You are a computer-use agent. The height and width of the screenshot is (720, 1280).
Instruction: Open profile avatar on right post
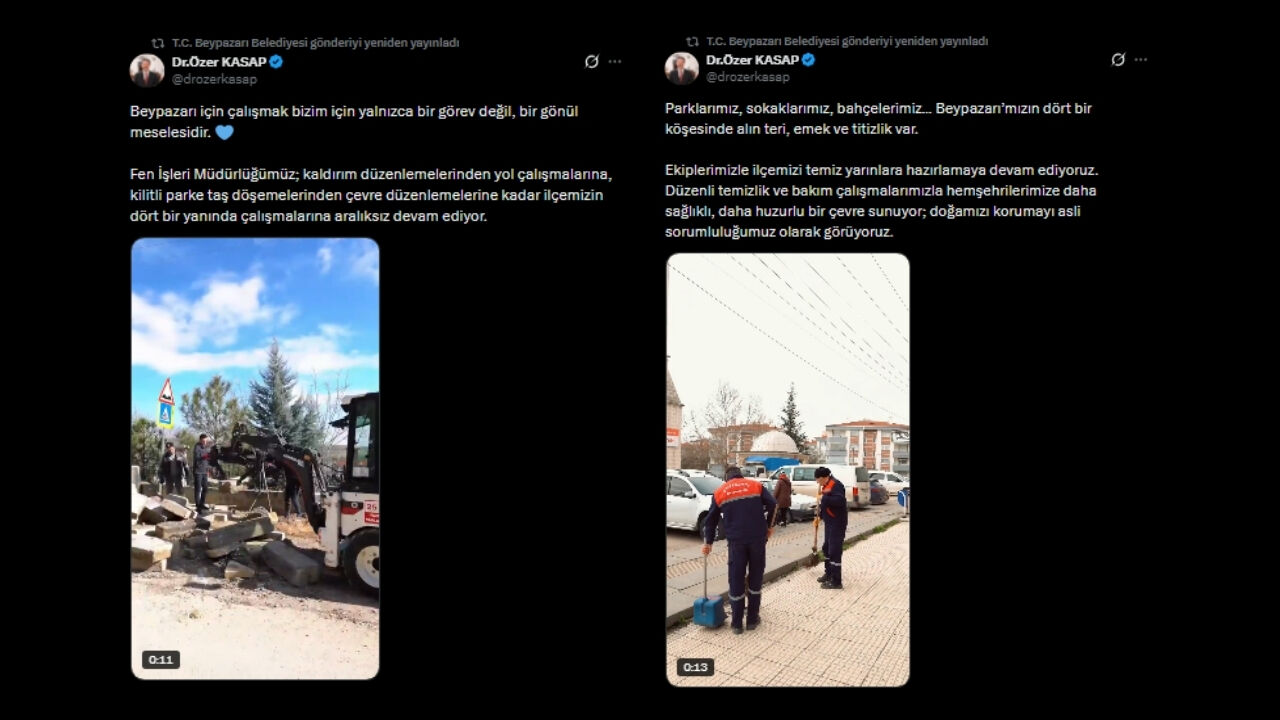tap(682, 68)
